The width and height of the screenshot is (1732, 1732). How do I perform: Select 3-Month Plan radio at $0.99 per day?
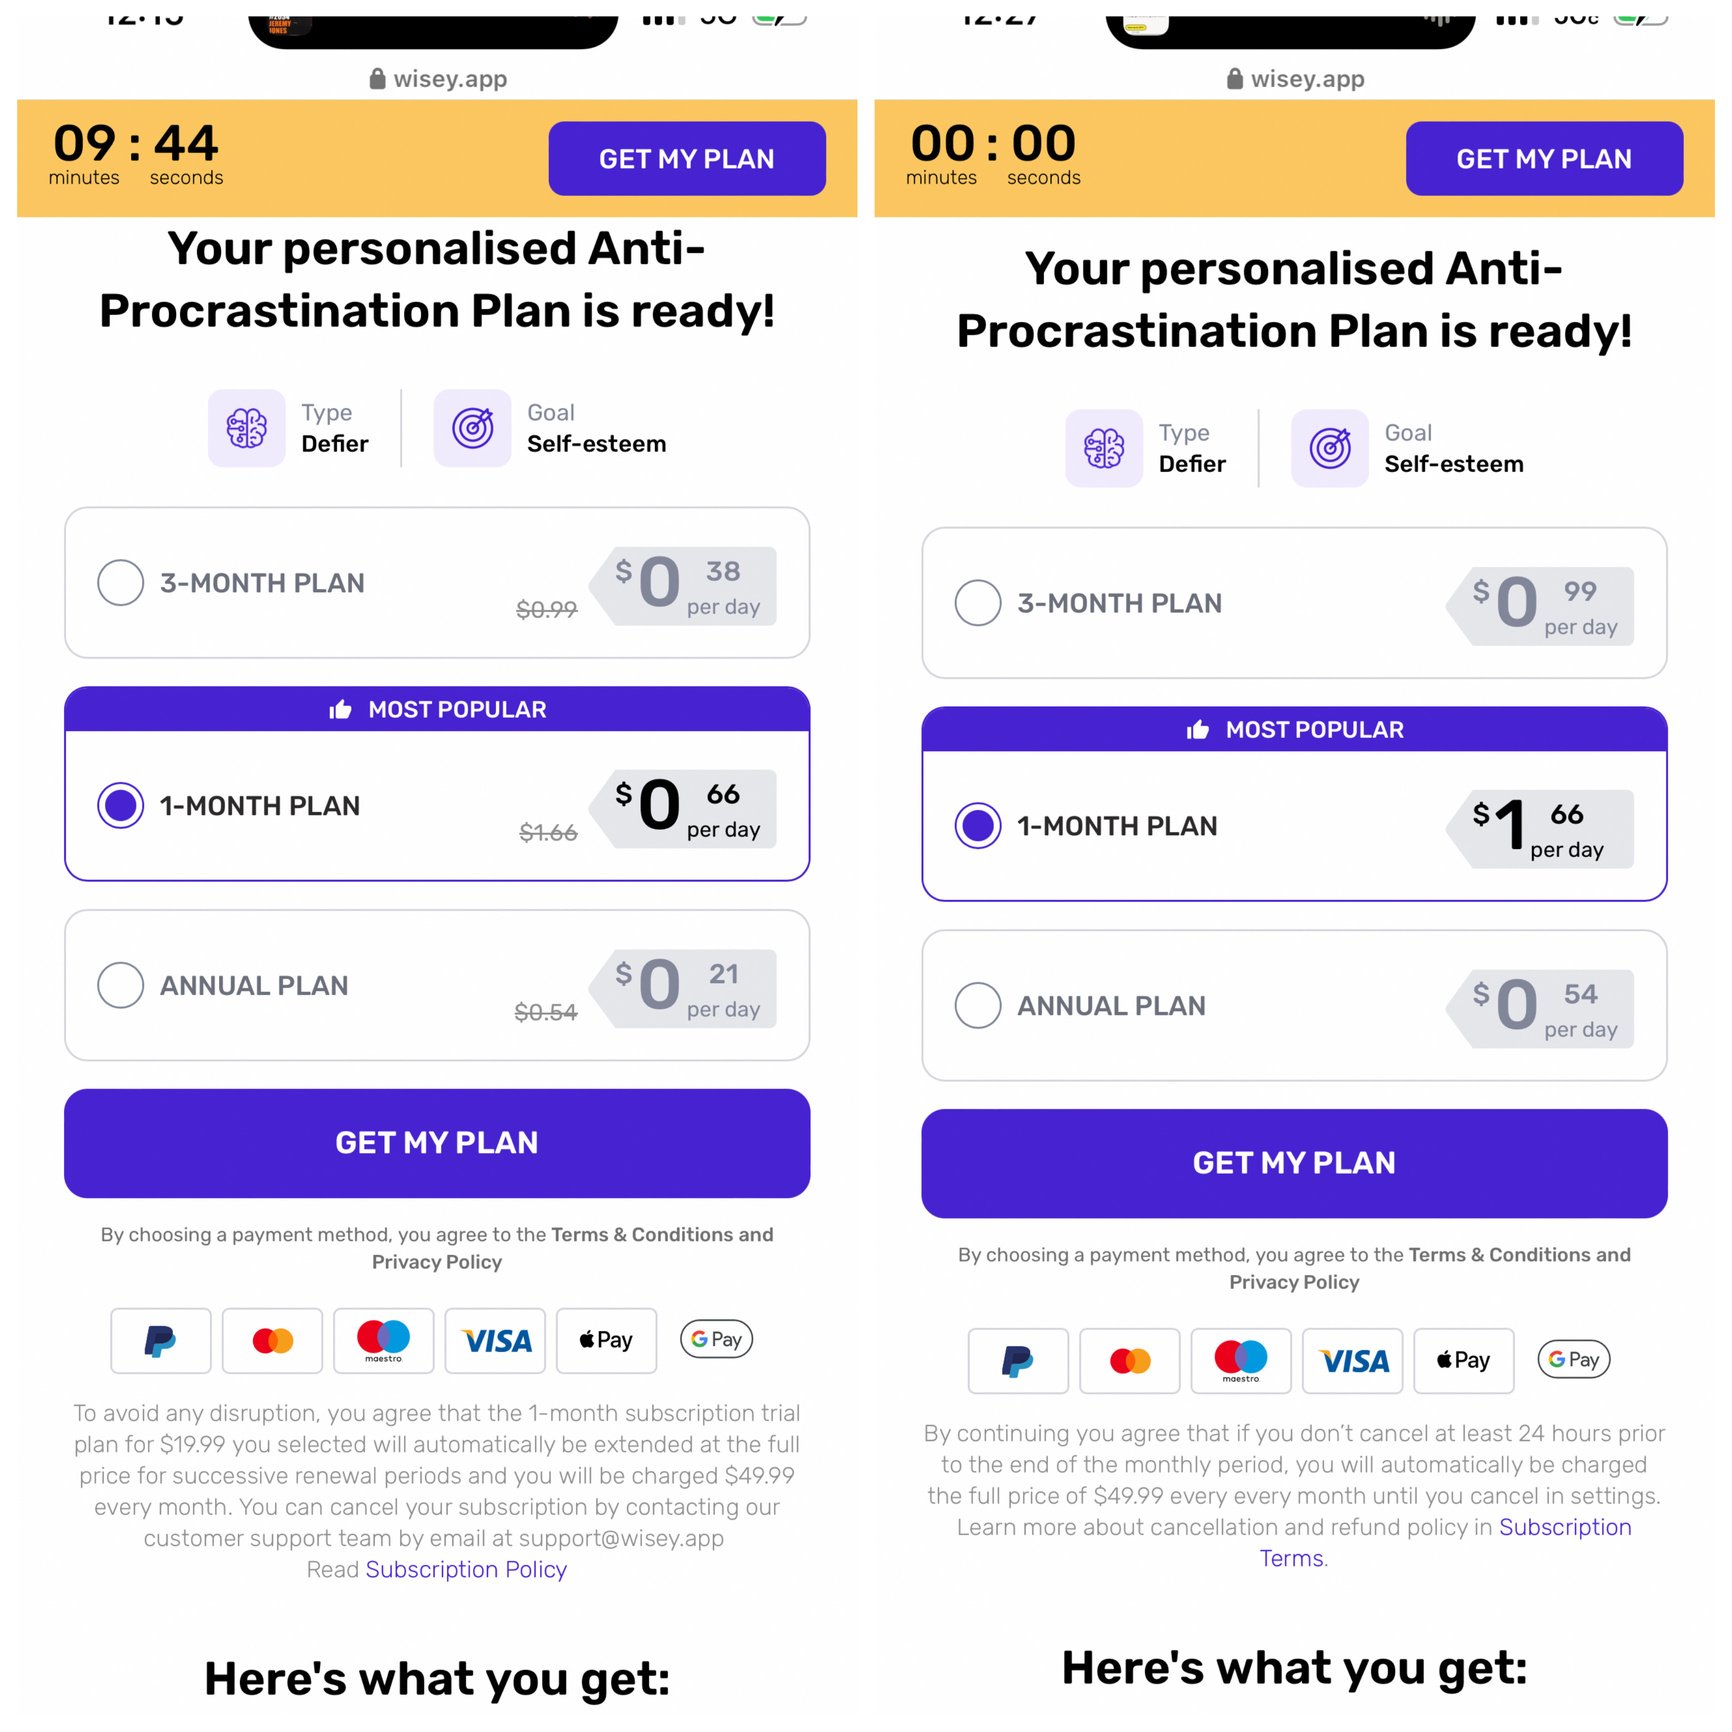tap(978, 603)
